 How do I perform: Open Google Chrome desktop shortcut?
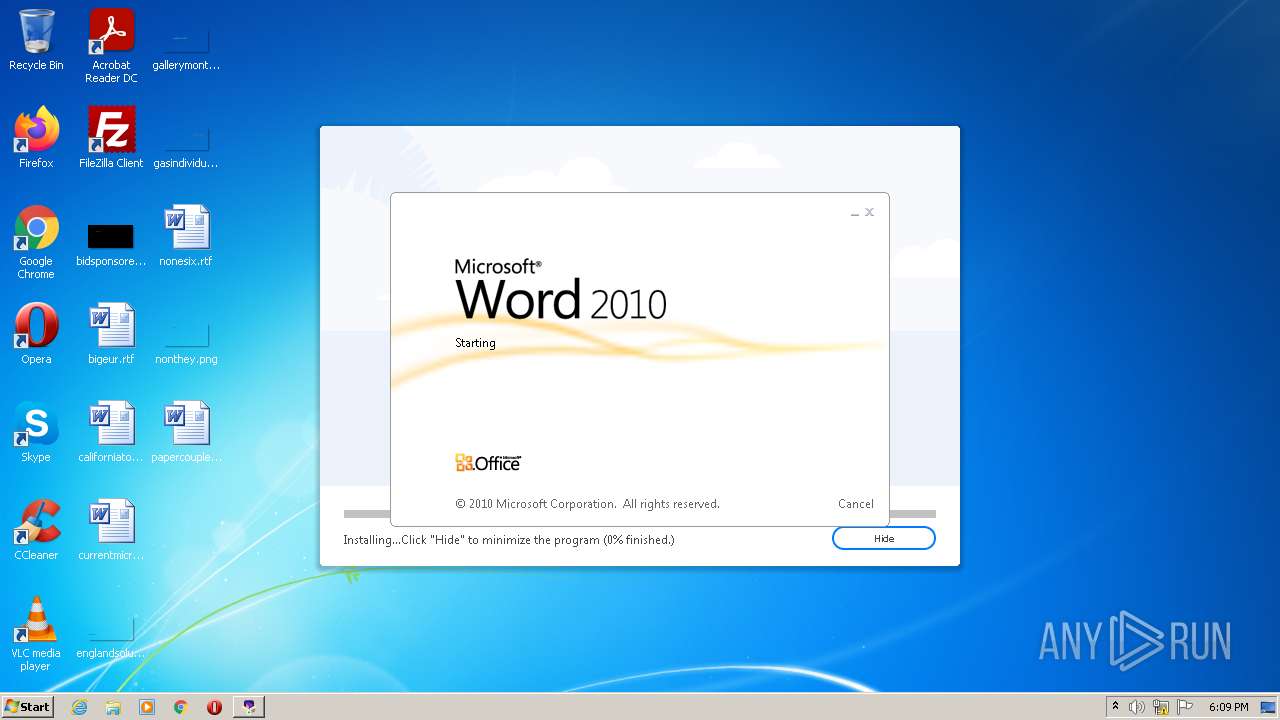(x=36, y=242)
